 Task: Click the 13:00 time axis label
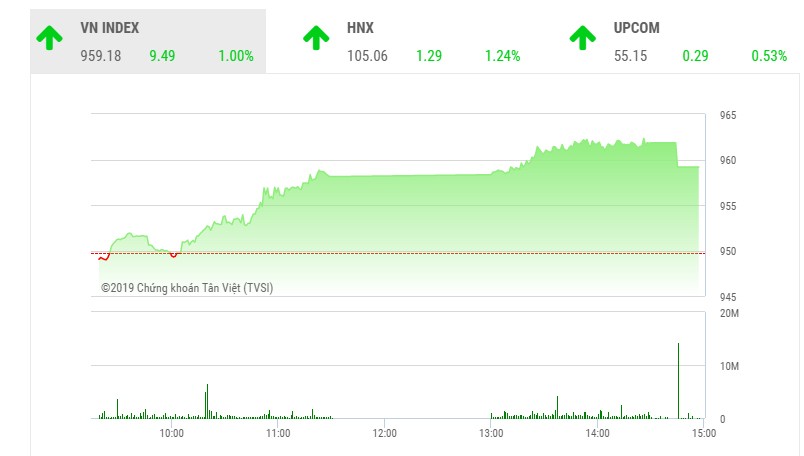[491, 433]
